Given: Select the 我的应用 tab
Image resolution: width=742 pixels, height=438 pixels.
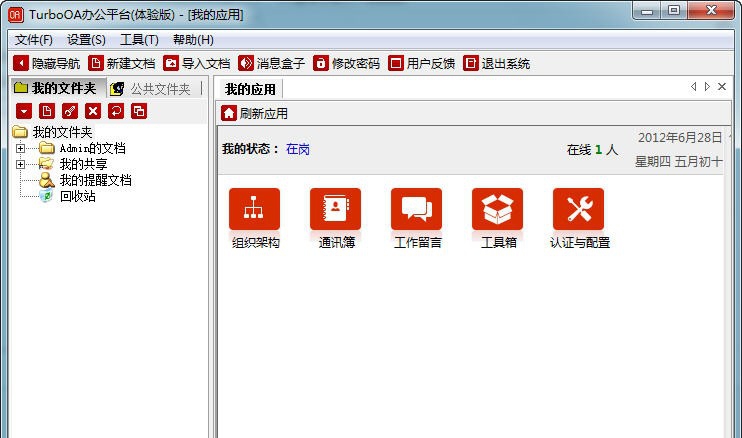Looking at the screenshot, I should 250,89.
